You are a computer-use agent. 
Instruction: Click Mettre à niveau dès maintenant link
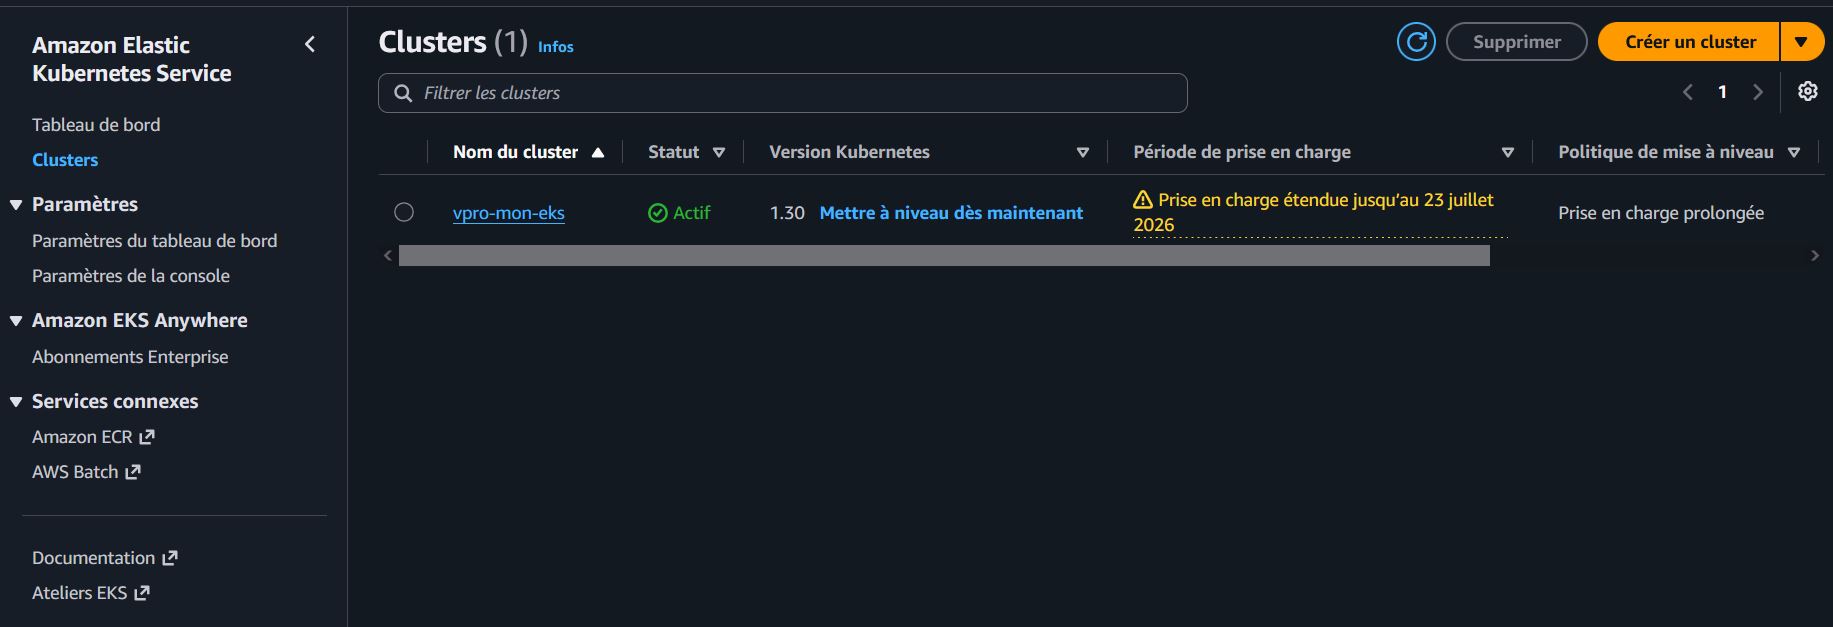coord(951,213)
